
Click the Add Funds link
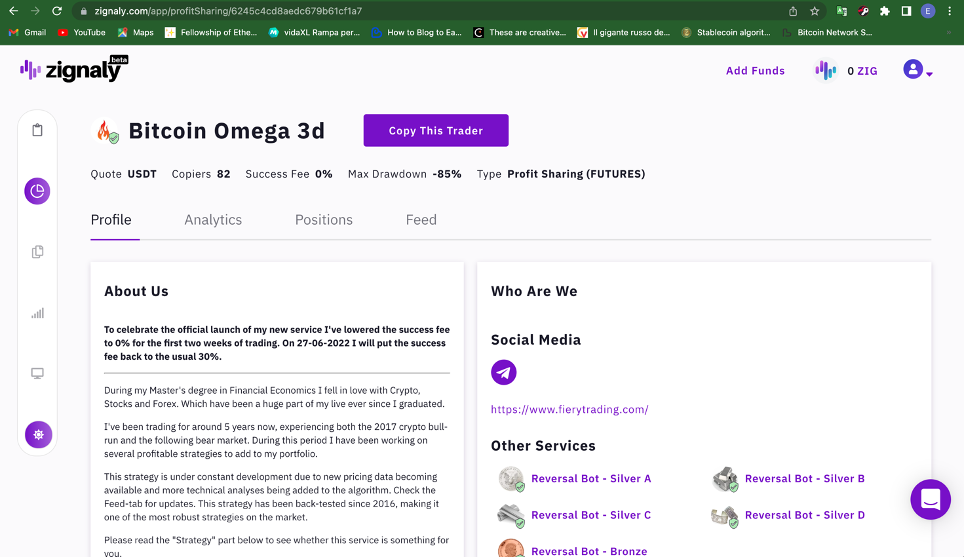click(755, 71)
